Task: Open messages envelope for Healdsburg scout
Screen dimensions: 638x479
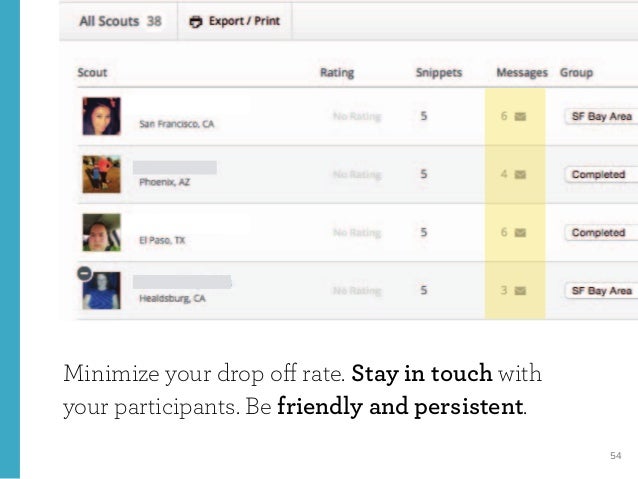Action: click(520, 291)
